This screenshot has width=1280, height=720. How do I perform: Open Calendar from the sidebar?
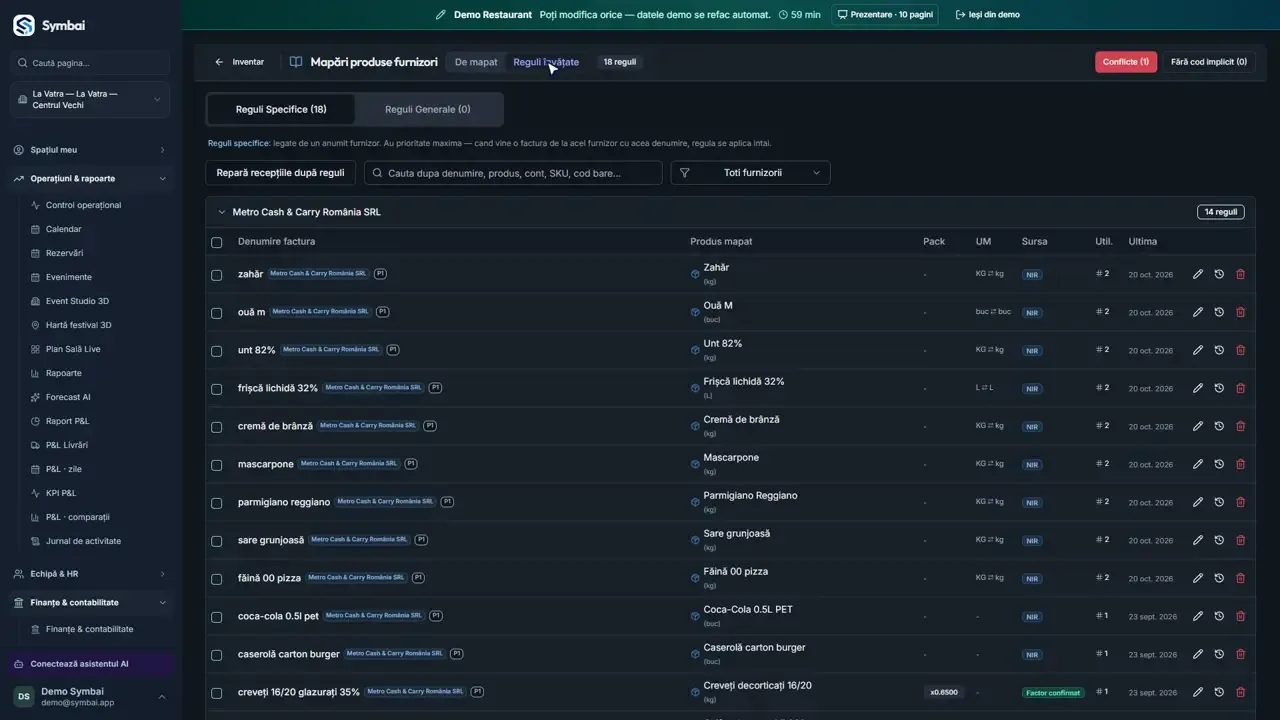[x=63, y=229]
